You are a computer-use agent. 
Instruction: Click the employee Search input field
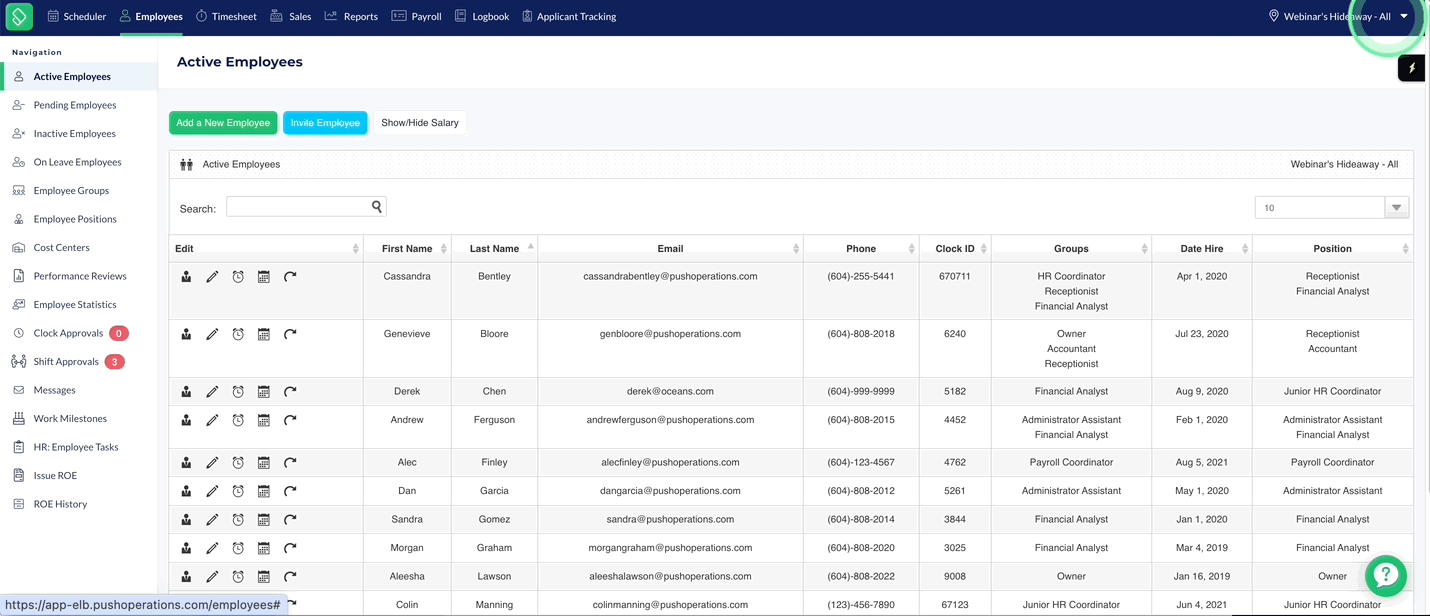[x=298, y=207]
